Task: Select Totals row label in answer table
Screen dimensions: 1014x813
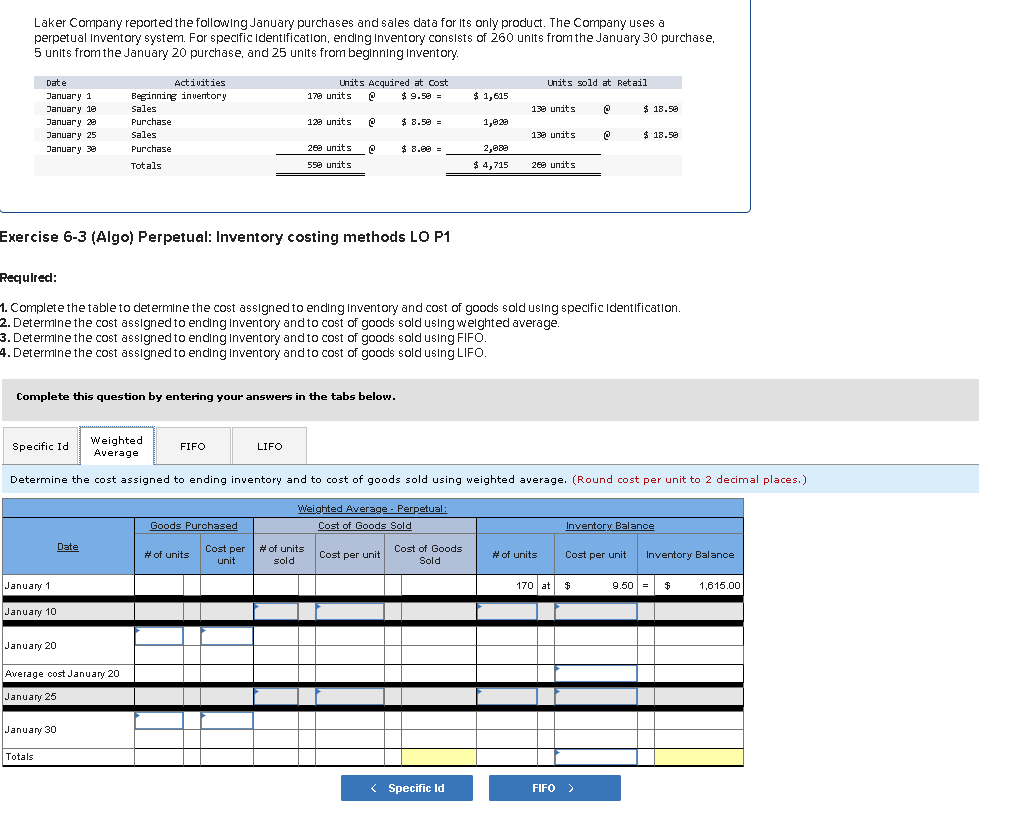Action: click(19, 757)
